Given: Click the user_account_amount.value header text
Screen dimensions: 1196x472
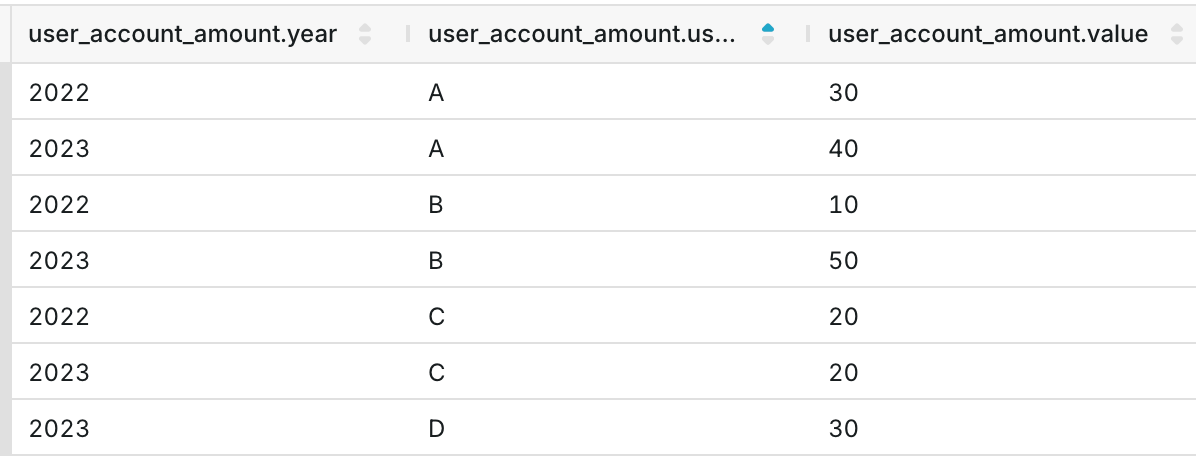Looking at the screenshot, I should [988, 35].
